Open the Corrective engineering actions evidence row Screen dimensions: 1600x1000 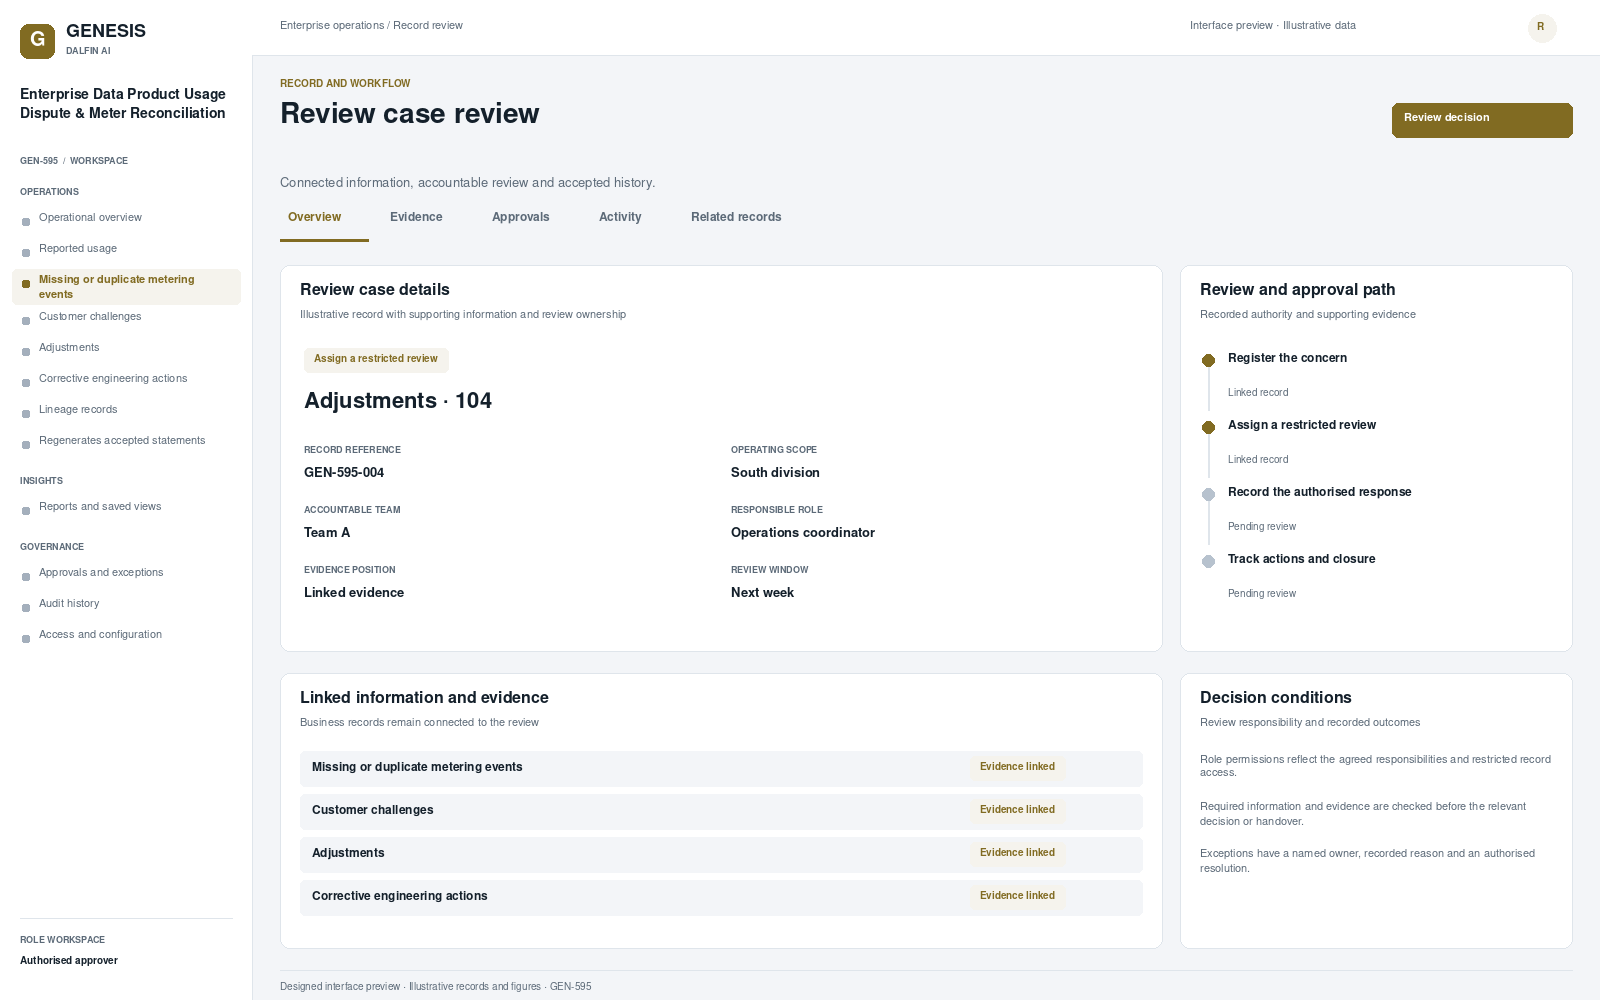(x=721, y=898)
